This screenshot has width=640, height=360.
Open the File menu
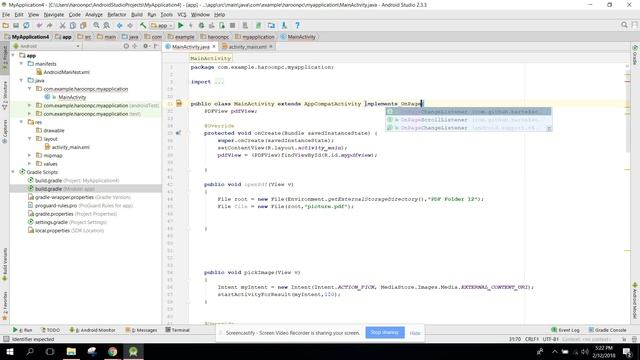click(6, 15)
